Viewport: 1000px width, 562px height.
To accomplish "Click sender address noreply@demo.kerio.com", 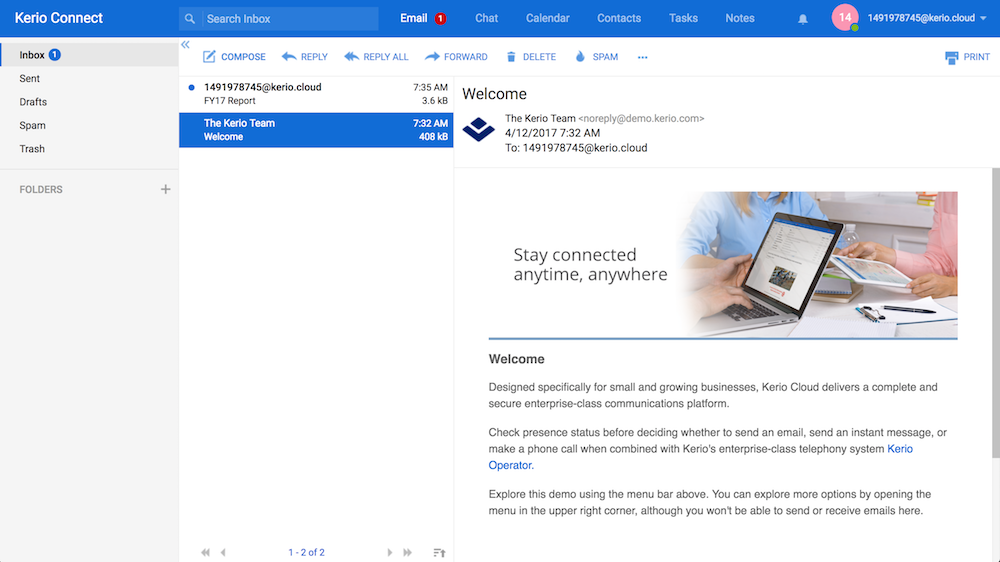I will click(x=641, y=119).
